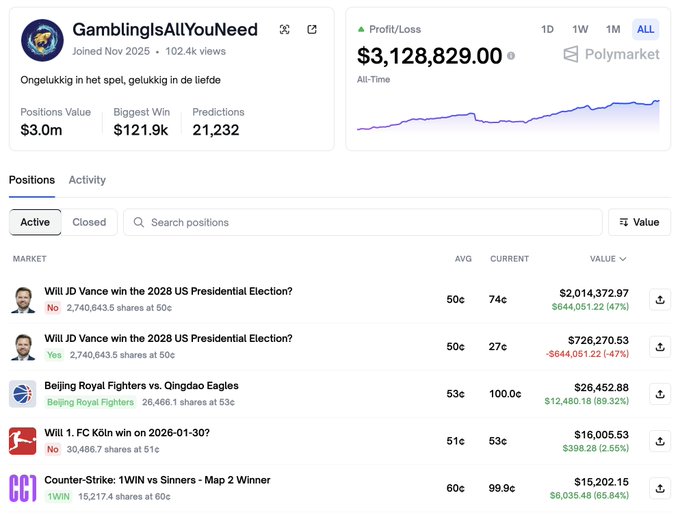Switch to the Closed positions filter
680x517 pixels.
tap(89, 222)
